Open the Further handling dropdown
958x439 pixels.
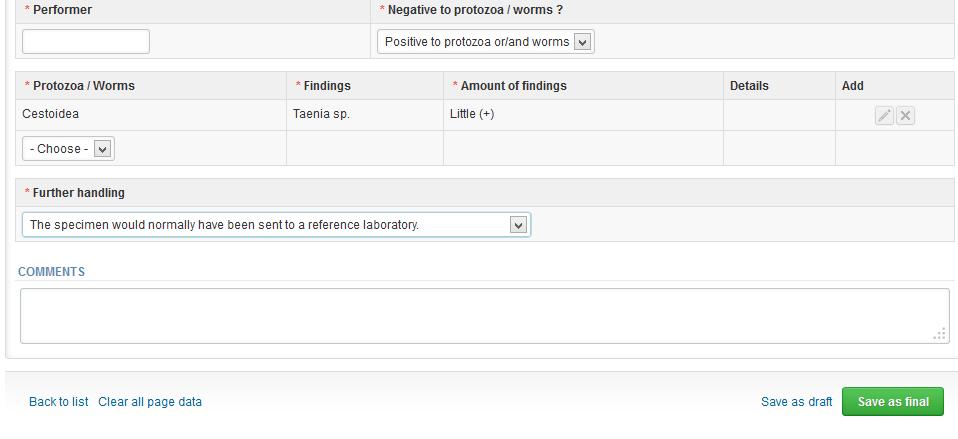coord(276,225)
